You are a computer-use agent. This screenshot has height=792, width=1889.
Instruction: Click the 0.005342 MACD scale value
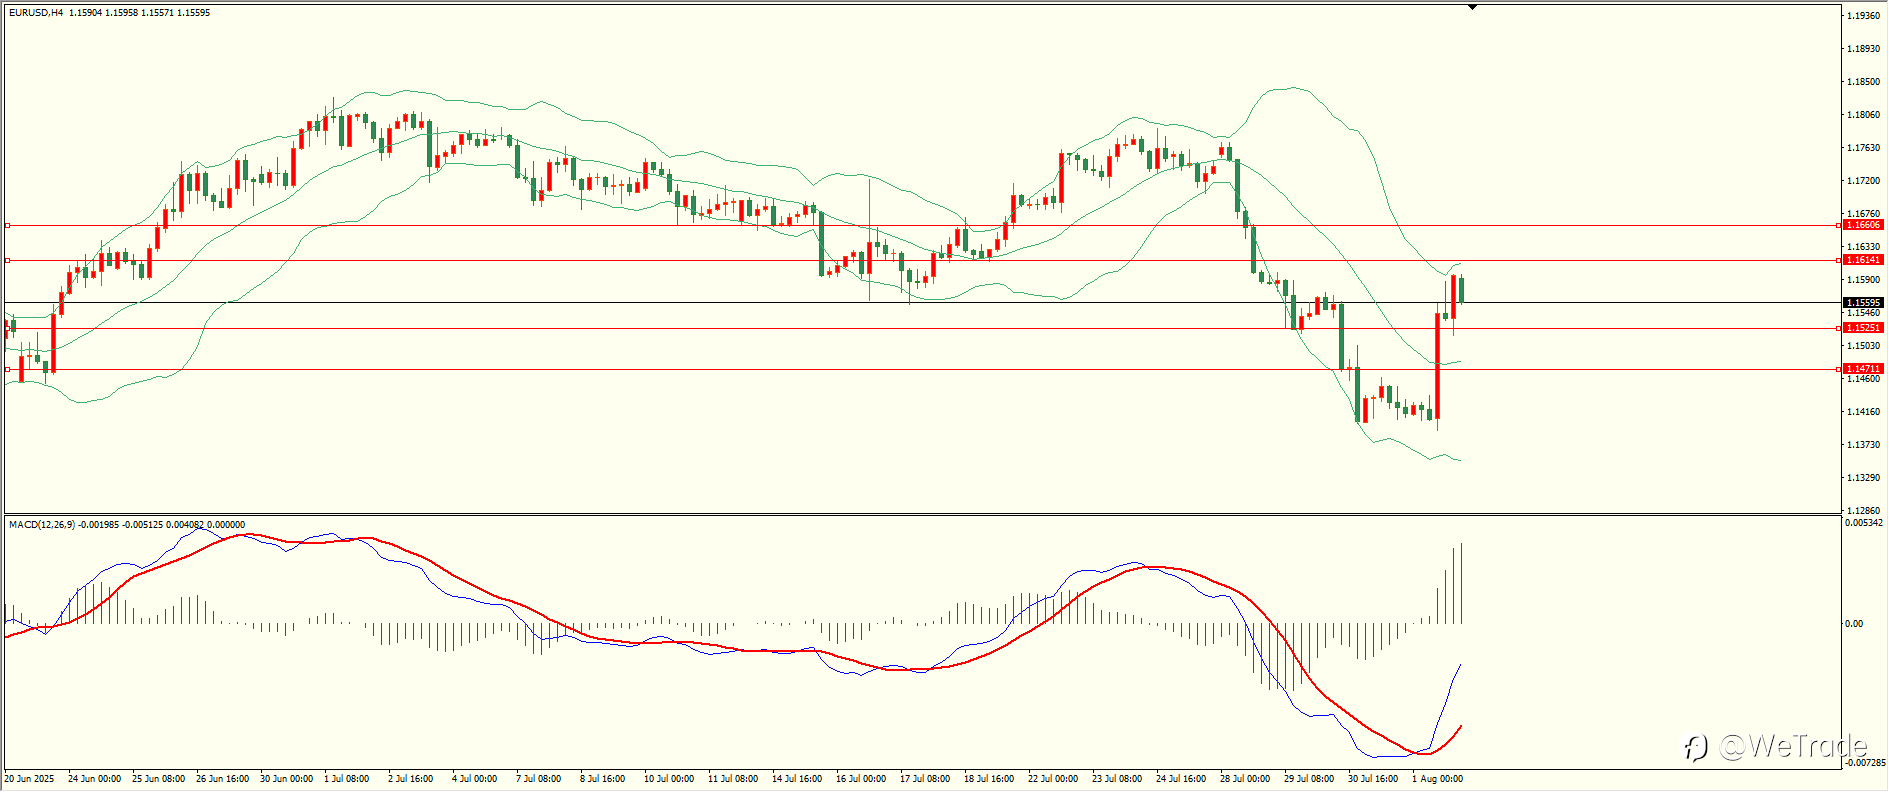1864,523
